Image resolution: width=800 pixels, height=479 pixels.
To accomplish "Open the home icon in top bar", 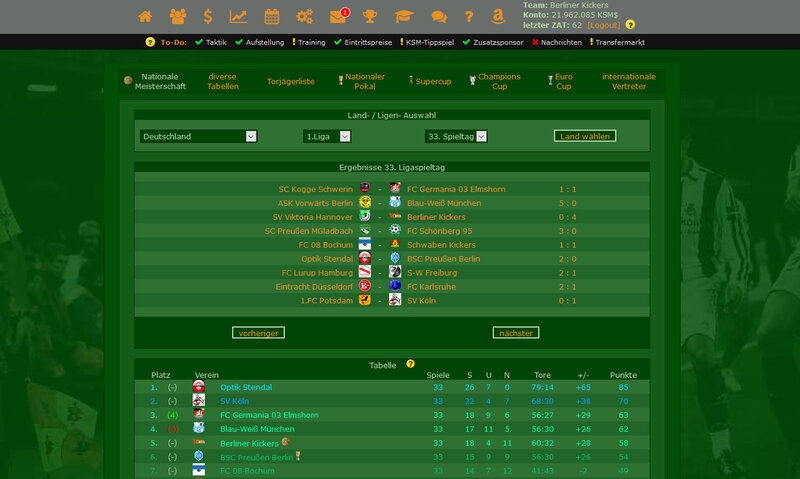I will [145, 17].
